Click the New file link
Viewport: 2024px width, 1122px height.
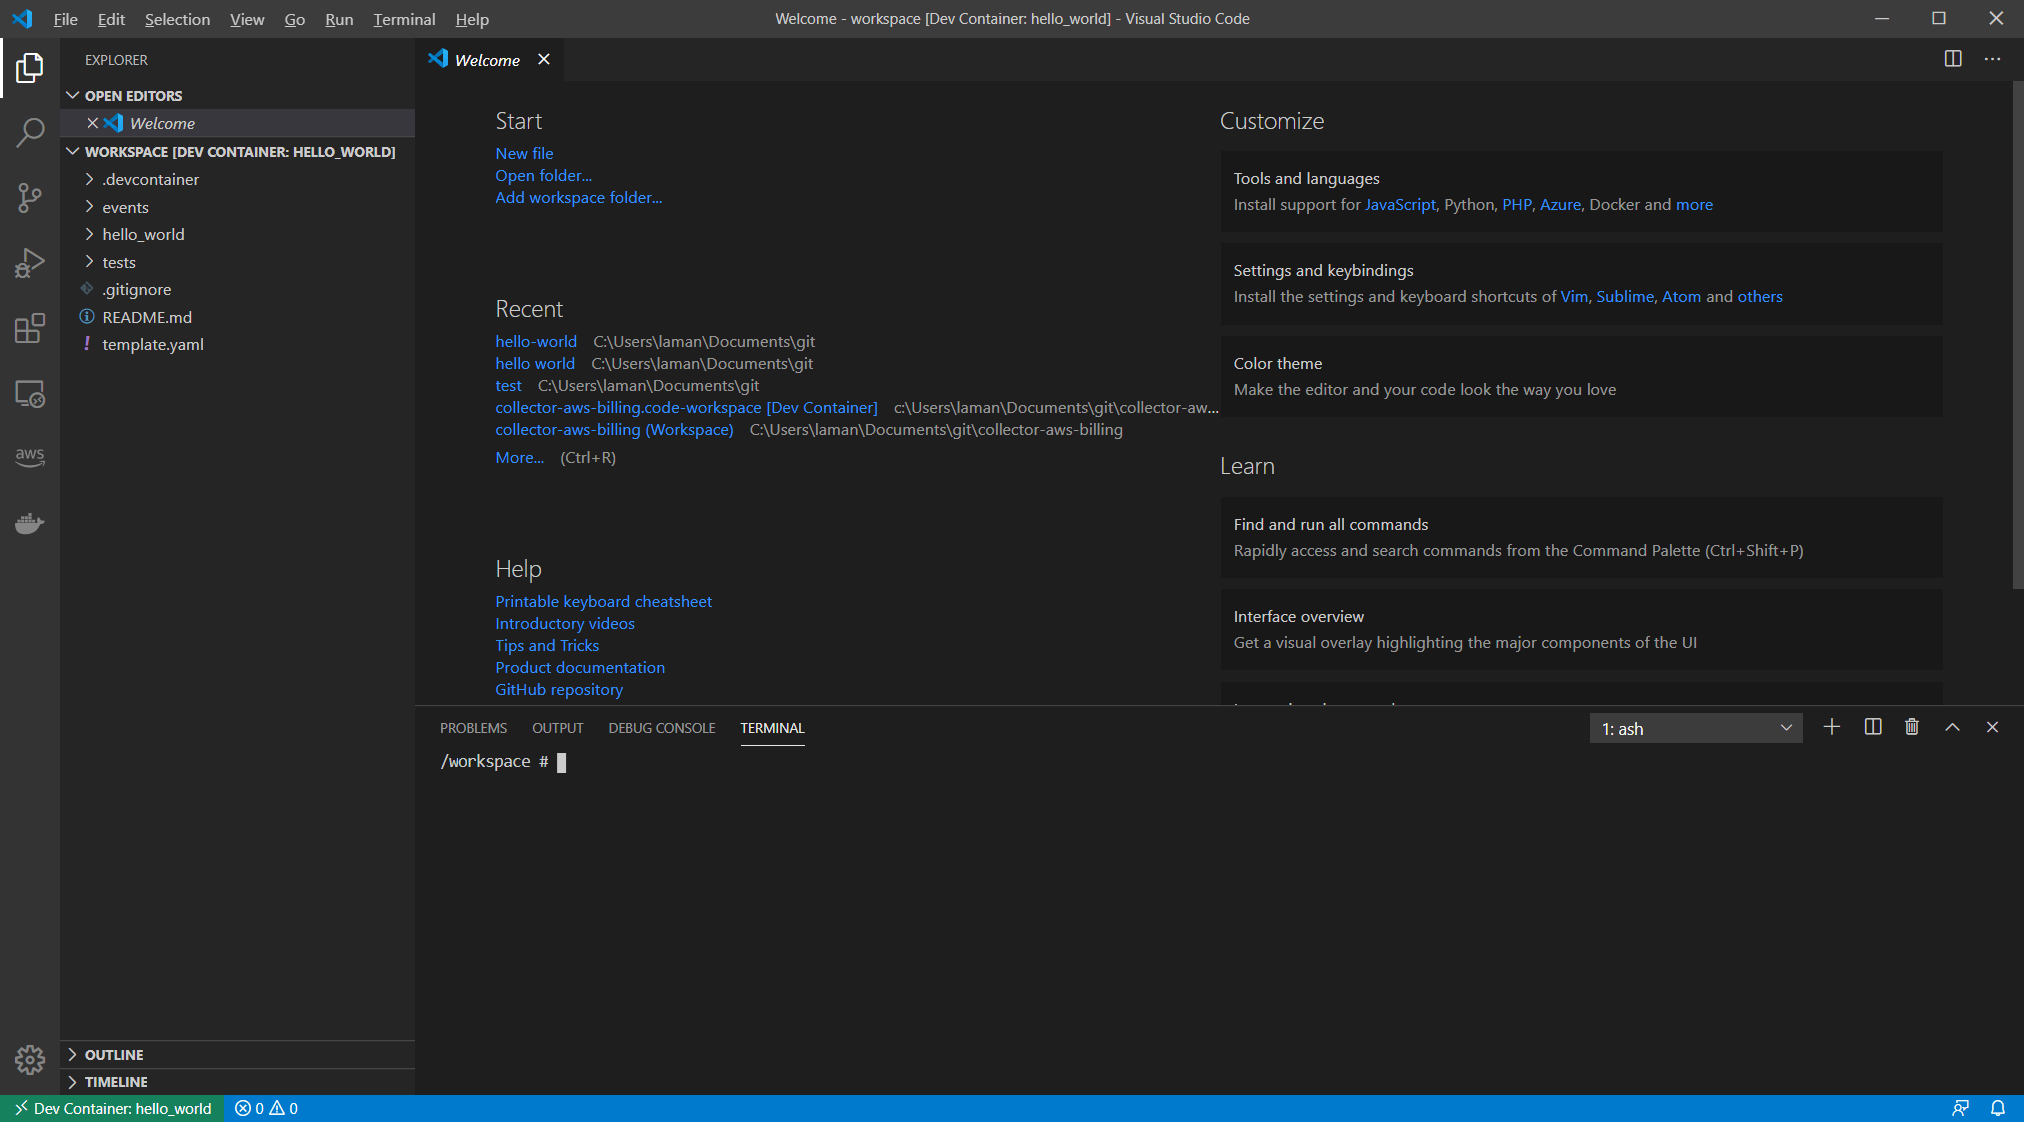(x=524, y=153)
